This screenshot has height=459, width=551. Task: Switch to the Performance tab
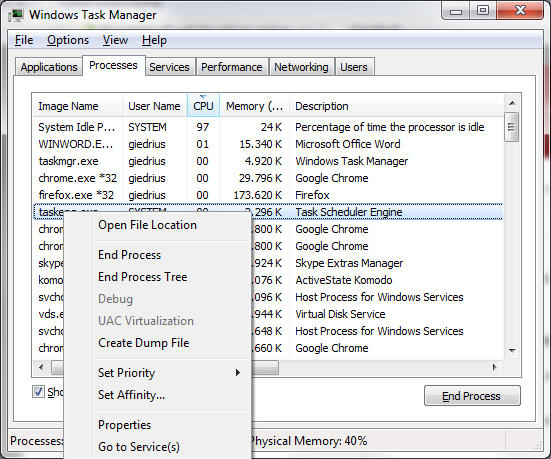click(x=232, y=67)
